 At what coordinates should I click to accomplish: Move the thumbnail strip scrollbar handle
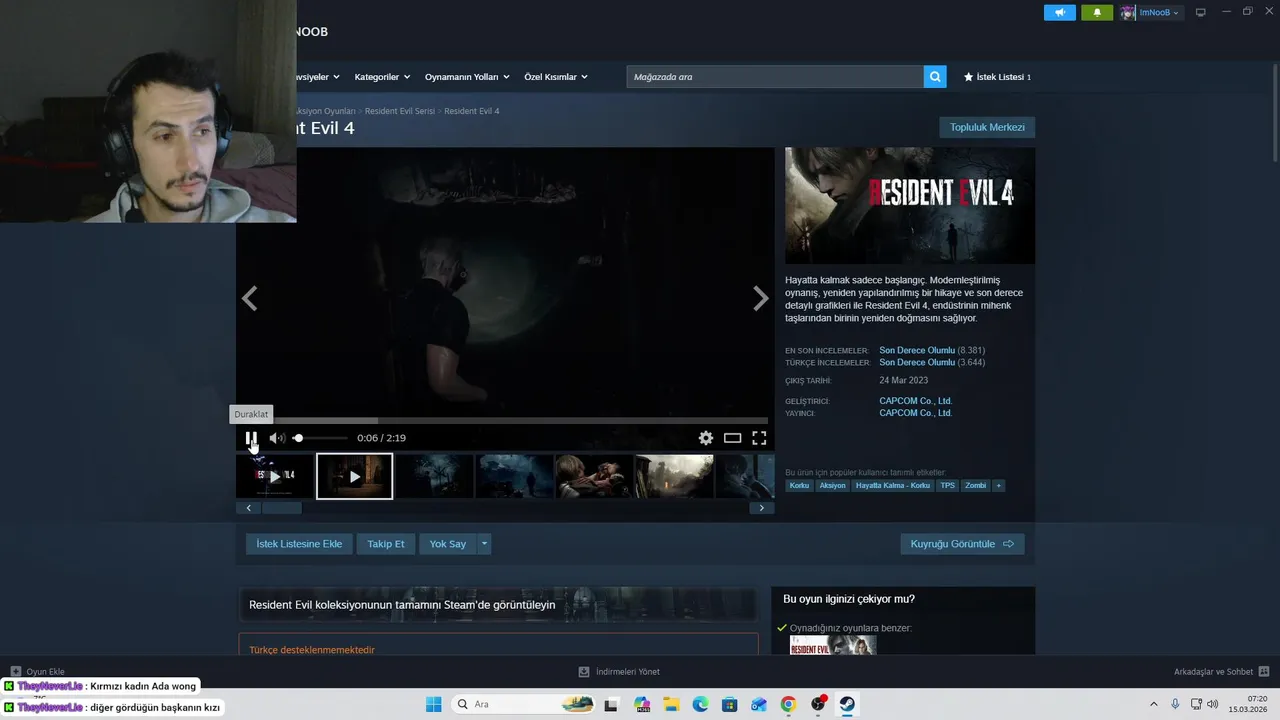tap(281, 508)
